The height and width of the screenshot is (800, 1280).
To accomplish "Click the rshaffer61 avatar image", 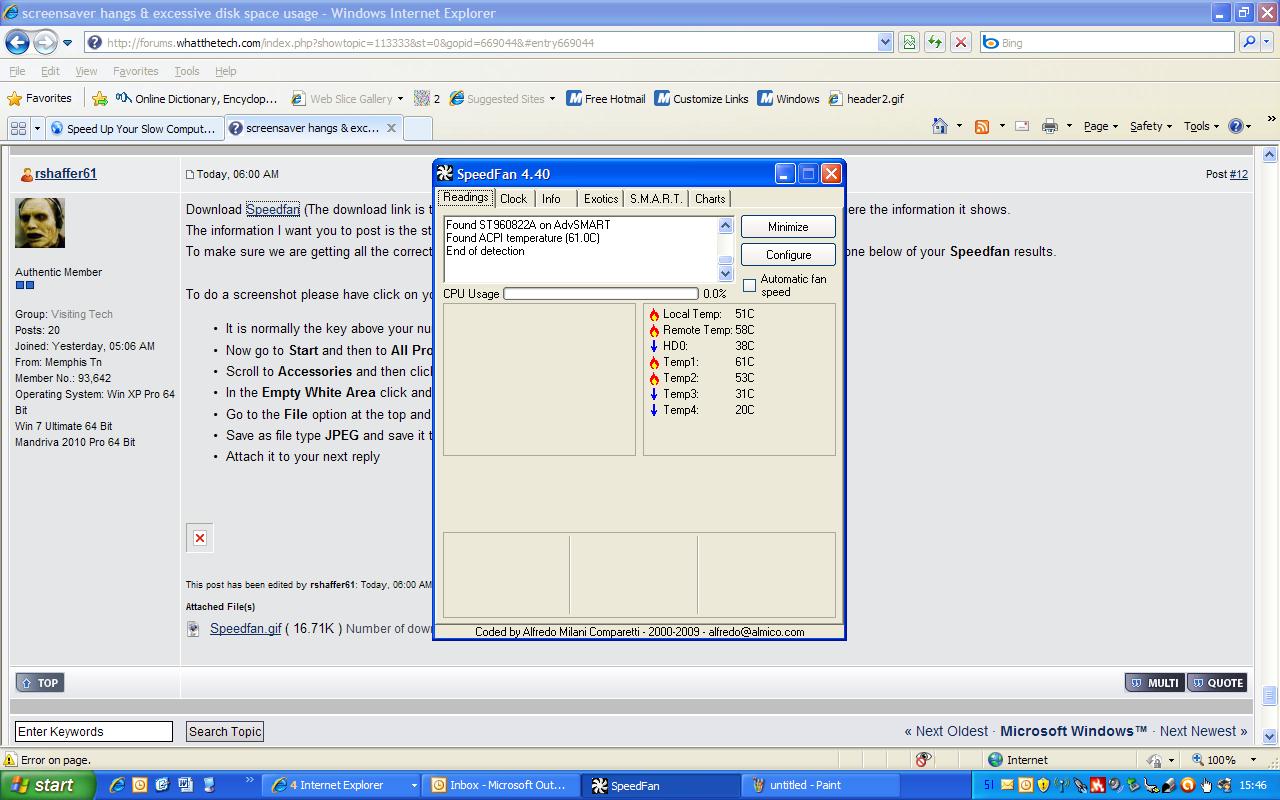I will point(40,223).
